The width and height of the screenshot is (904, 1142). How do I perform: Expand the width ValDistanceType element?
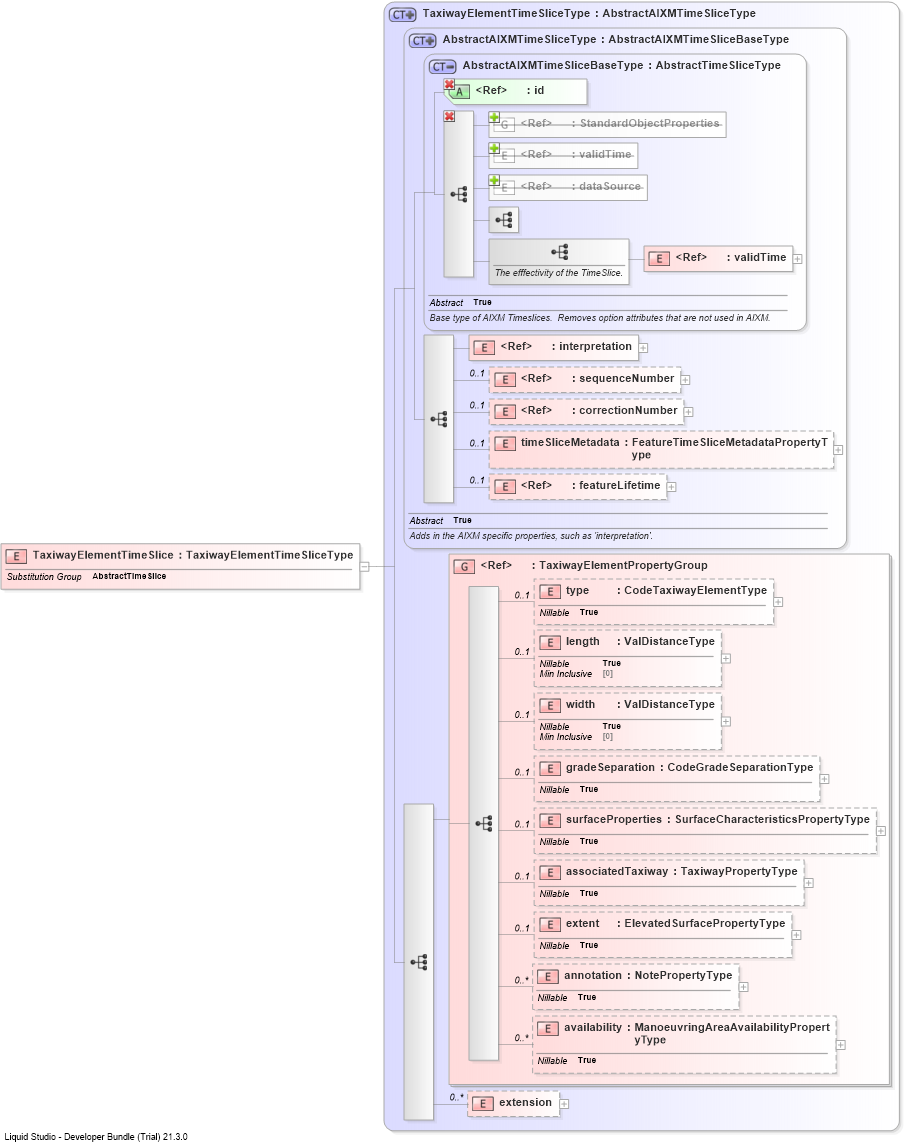click(x=726, y=721)
